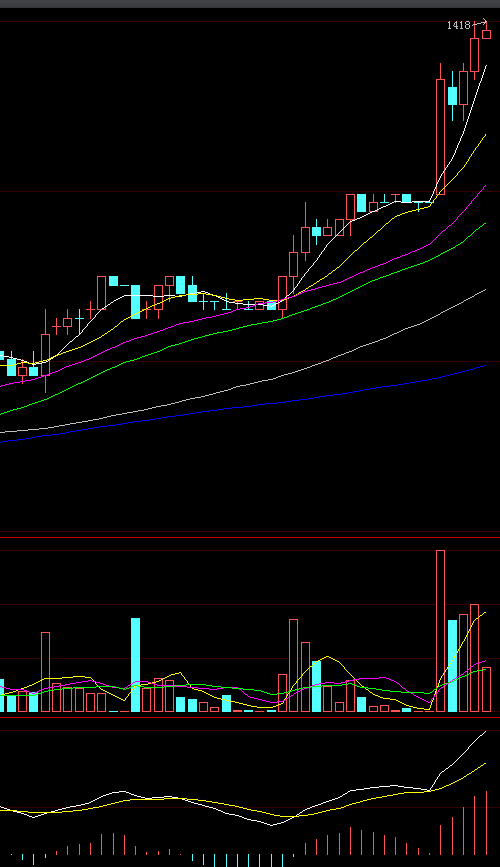This screenshot has height=867, width=500.
Task: Select the yellow volume average line in volume panel
Action: (x=326, y=657)
